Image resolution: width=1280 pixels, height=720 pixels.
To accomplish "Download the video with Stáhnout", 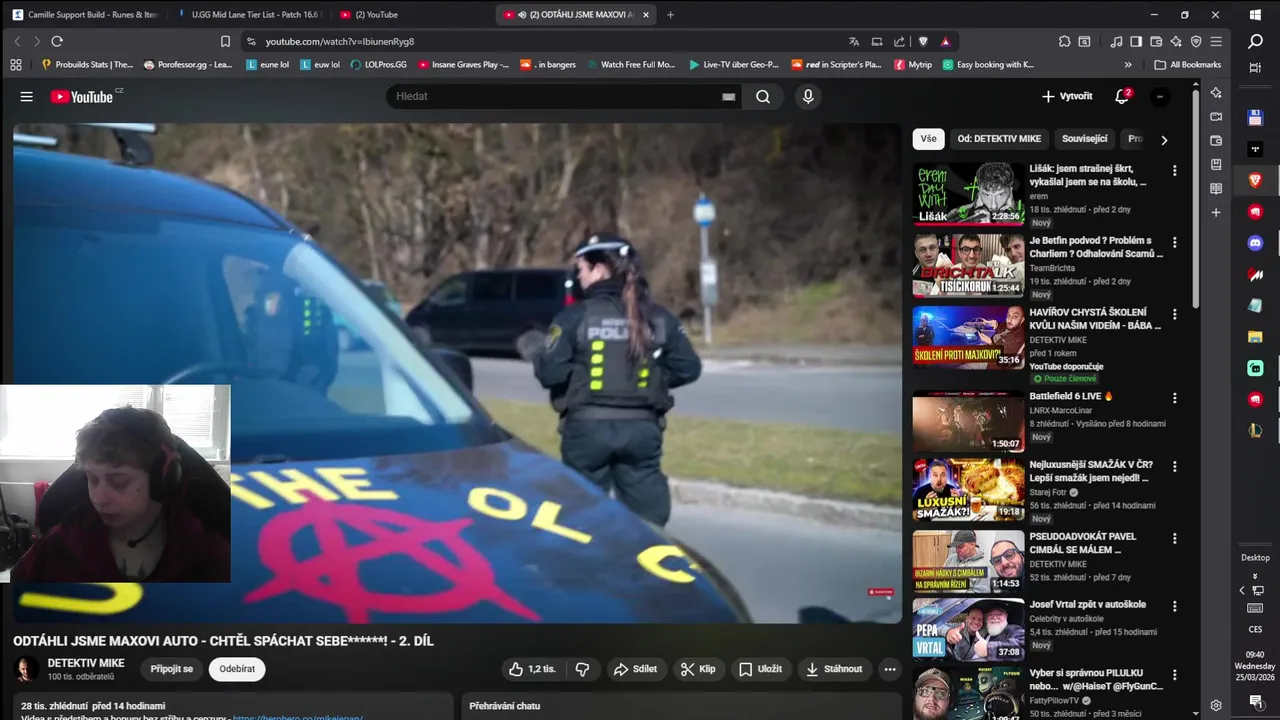I will pos(834,669).
